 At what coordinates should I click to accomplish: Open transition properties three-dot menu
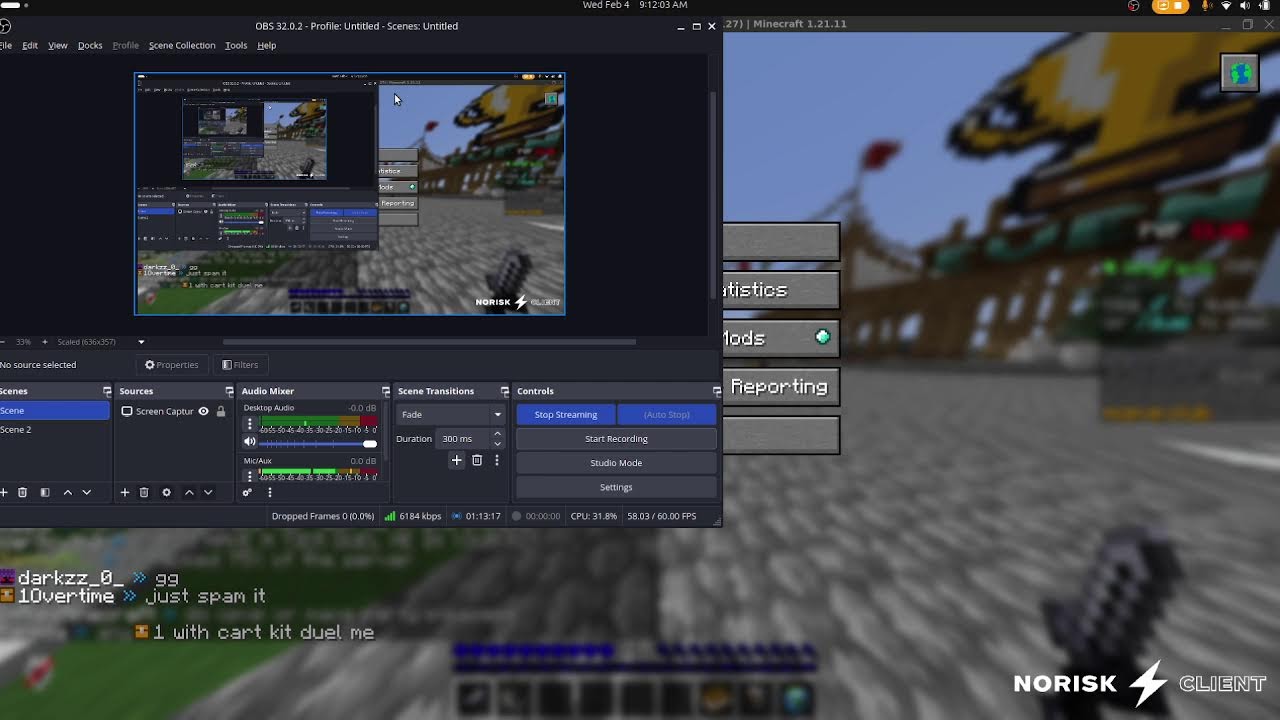pos(497,460)
